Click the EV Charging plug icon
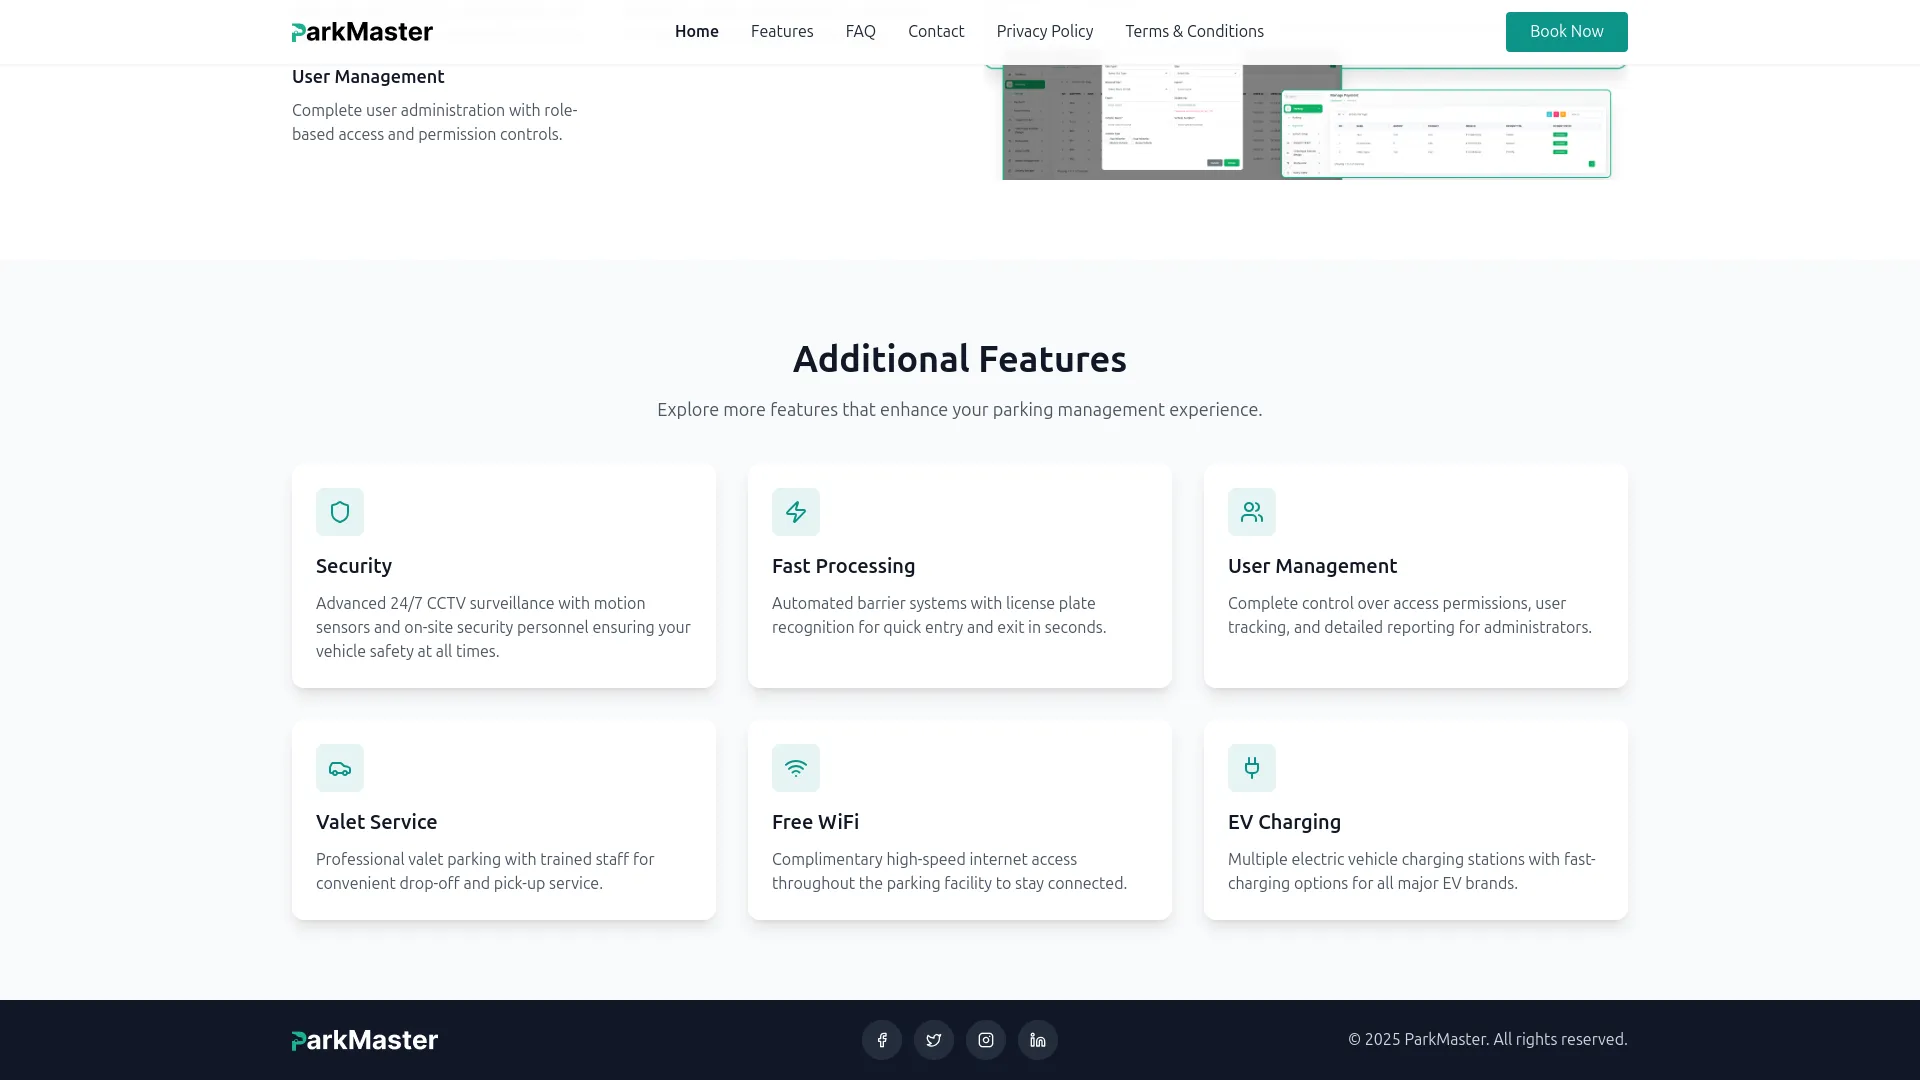 click(x=1252, y=768)
